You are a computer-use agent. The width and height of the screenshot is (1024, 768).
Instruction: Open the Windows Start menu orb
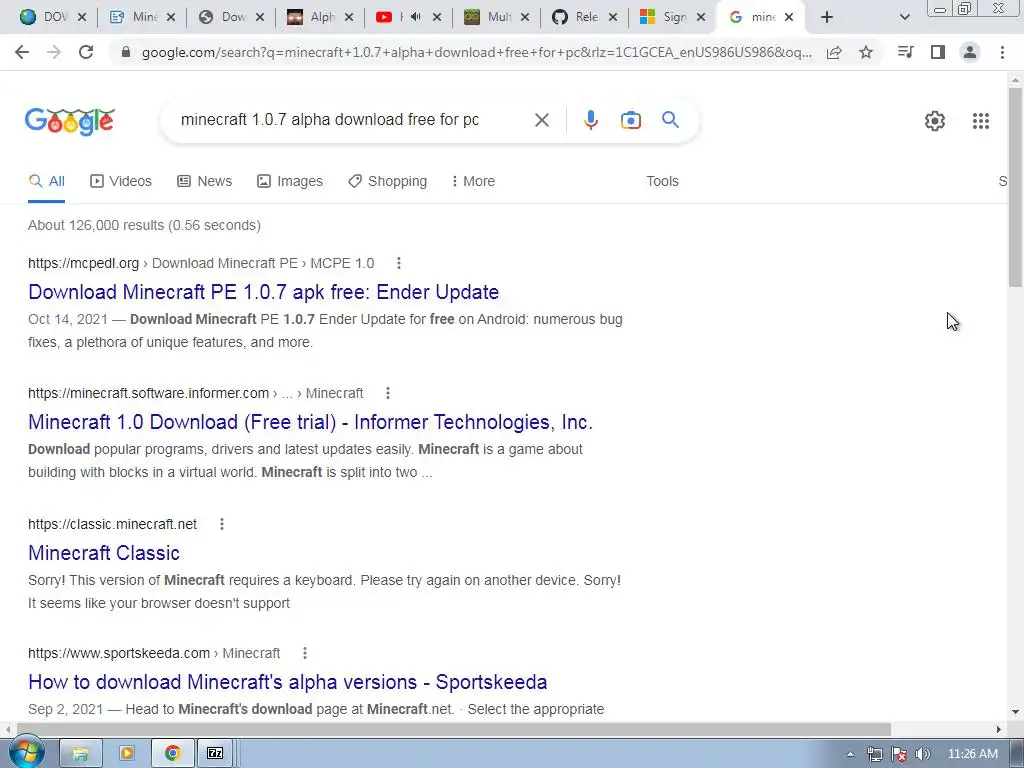click(x=26, y=752)
